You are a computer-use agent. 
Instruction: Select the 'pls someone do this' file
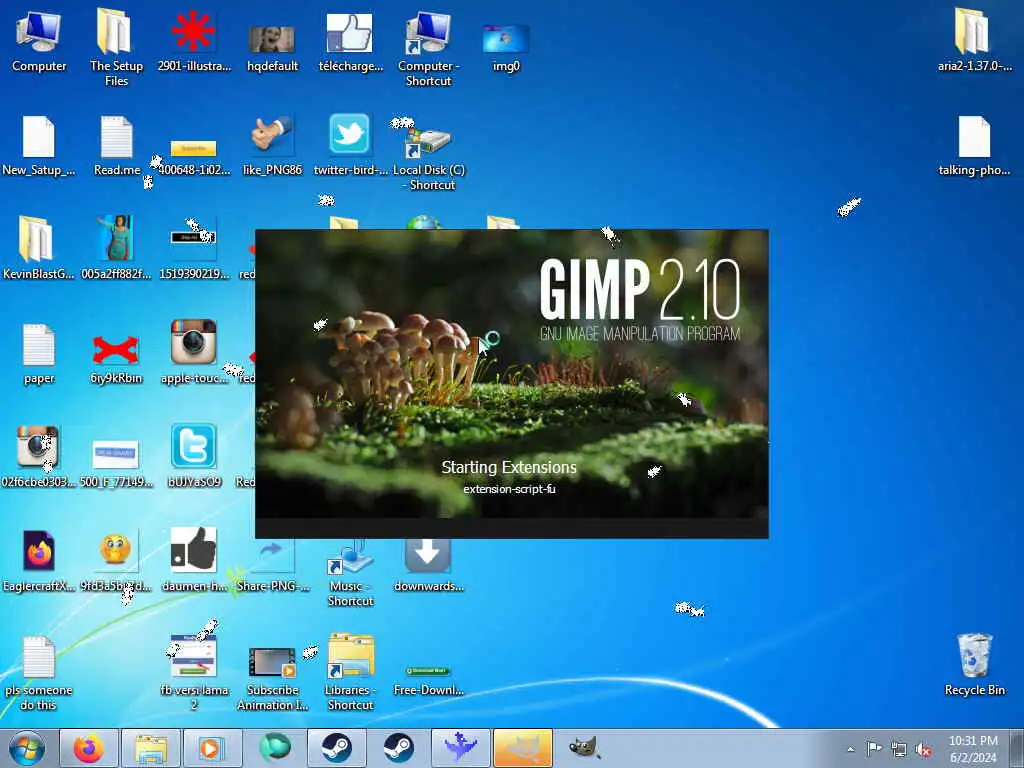[x=39, y=673]
